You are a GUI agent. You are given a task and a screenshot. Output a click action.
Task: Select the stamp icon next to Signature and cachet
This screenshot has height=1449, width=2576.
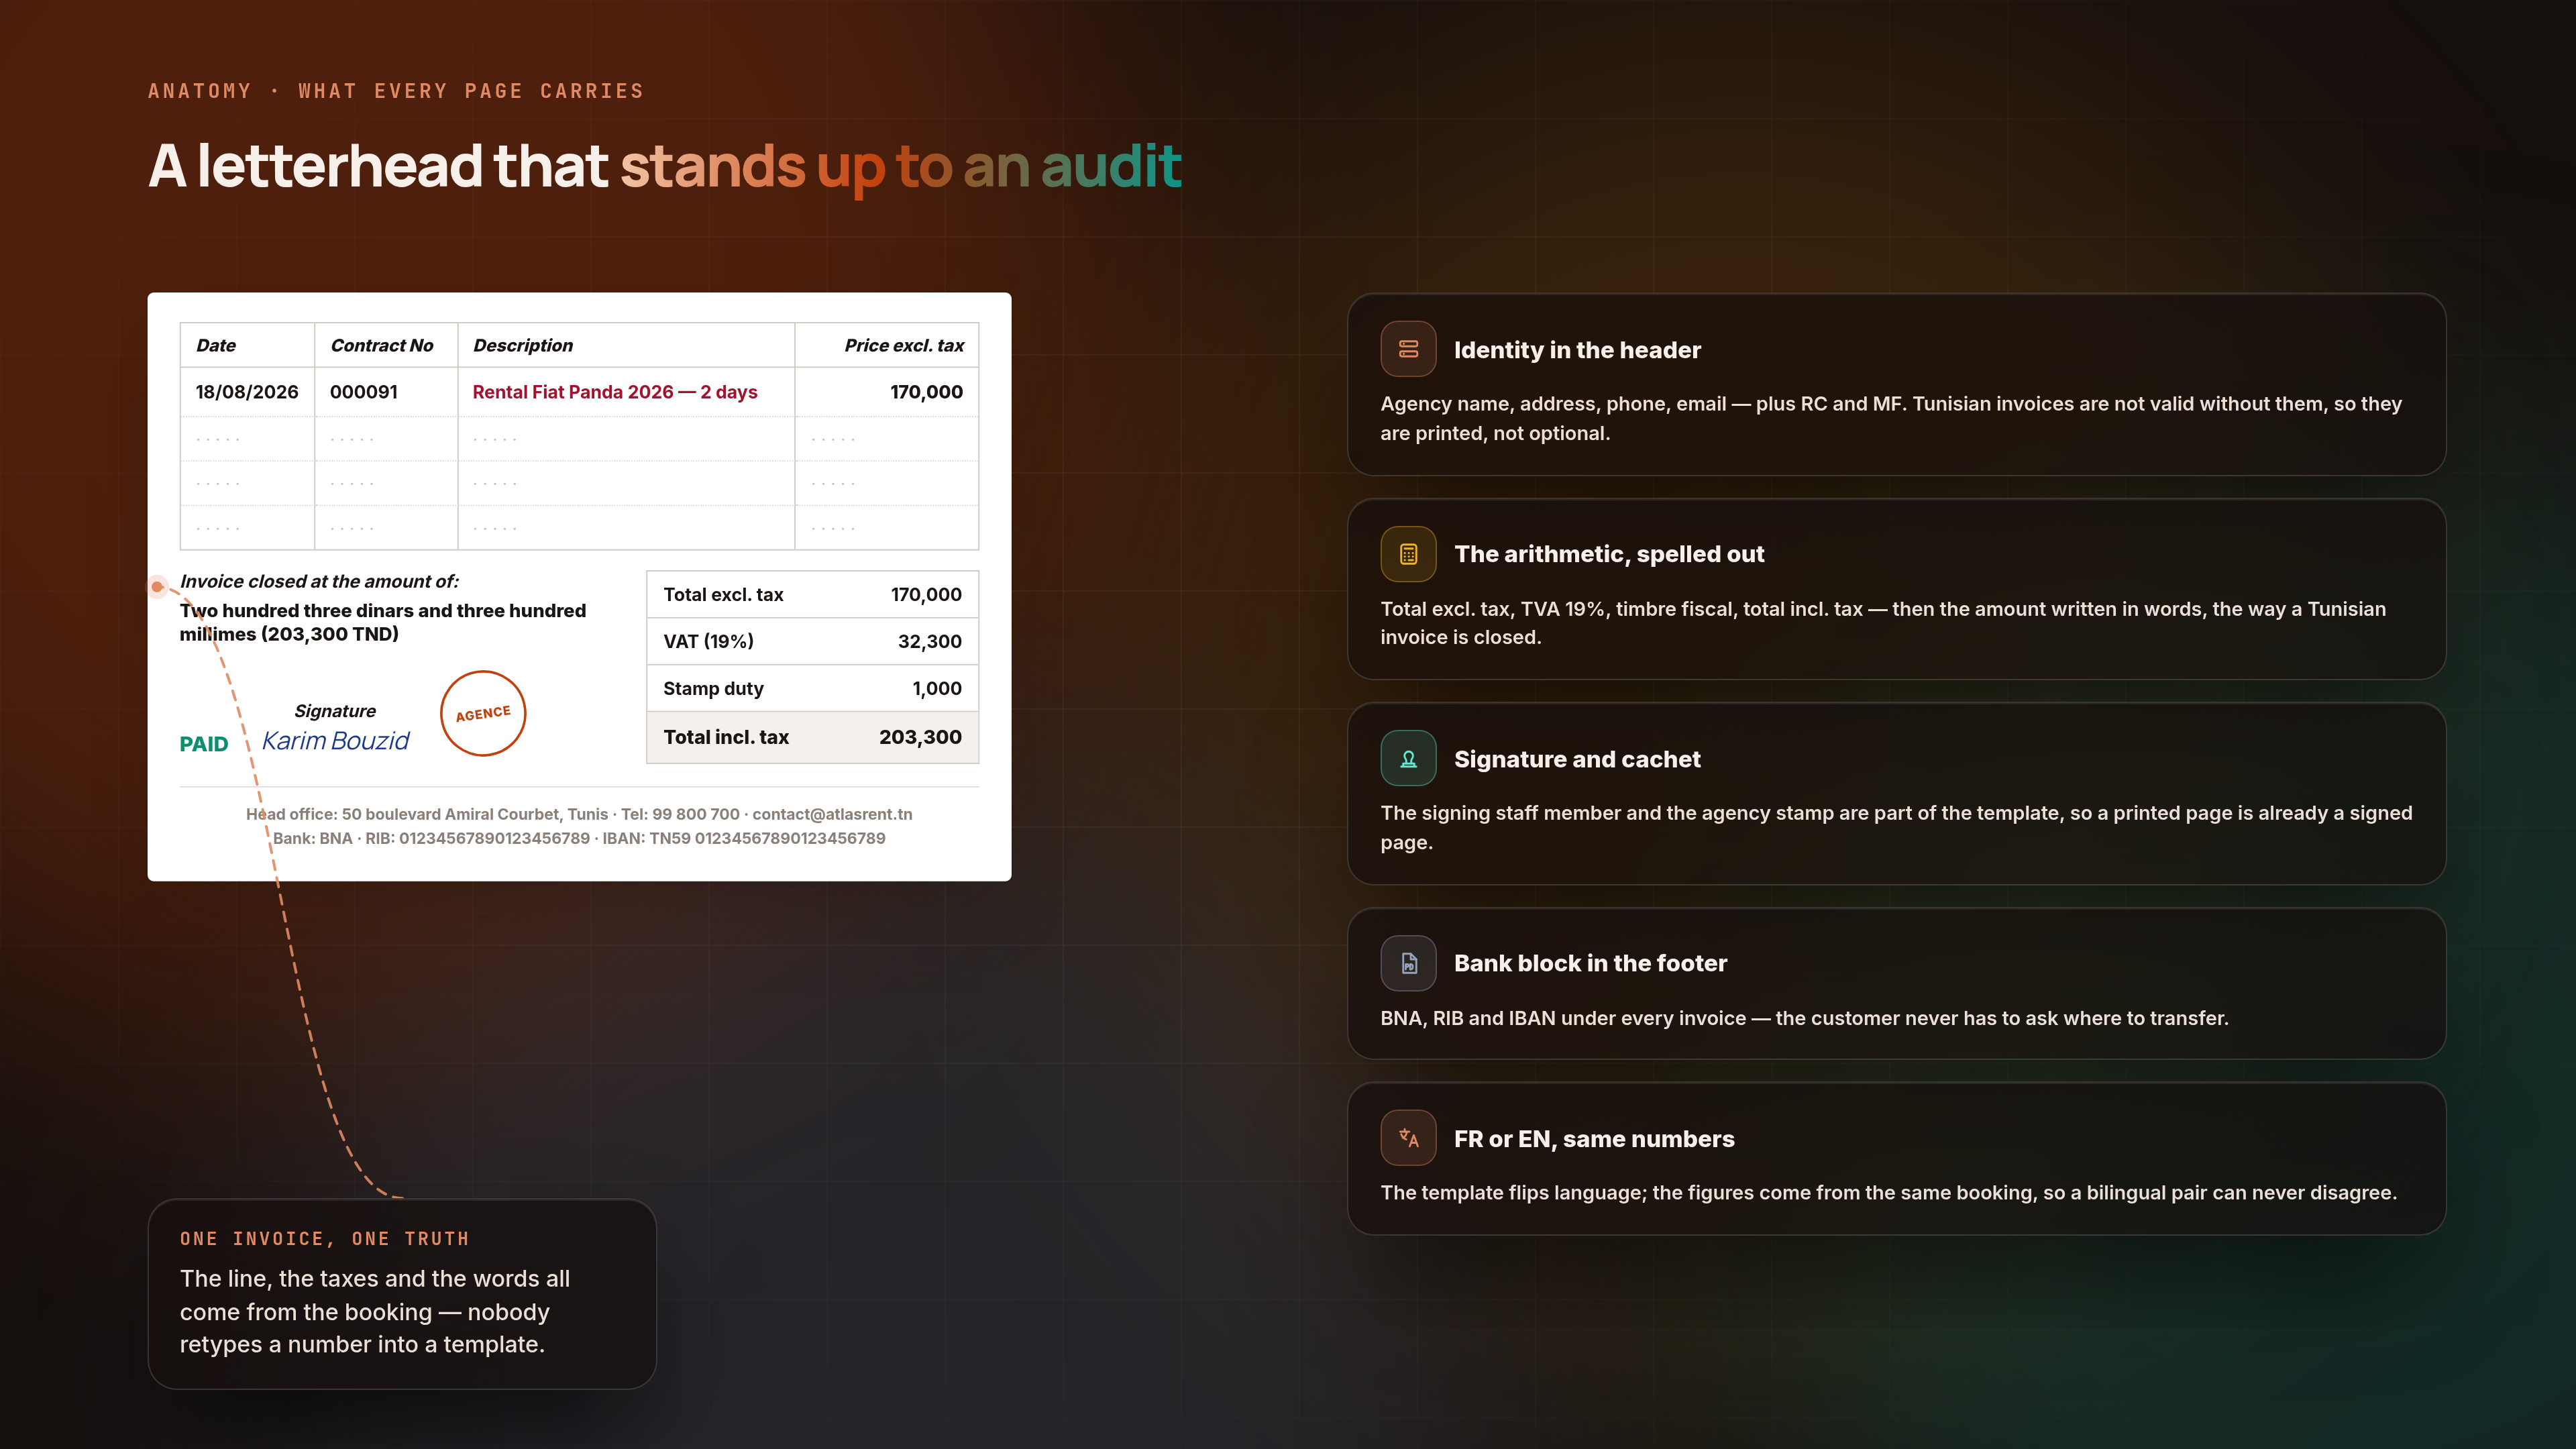[x=1408, y=759]
